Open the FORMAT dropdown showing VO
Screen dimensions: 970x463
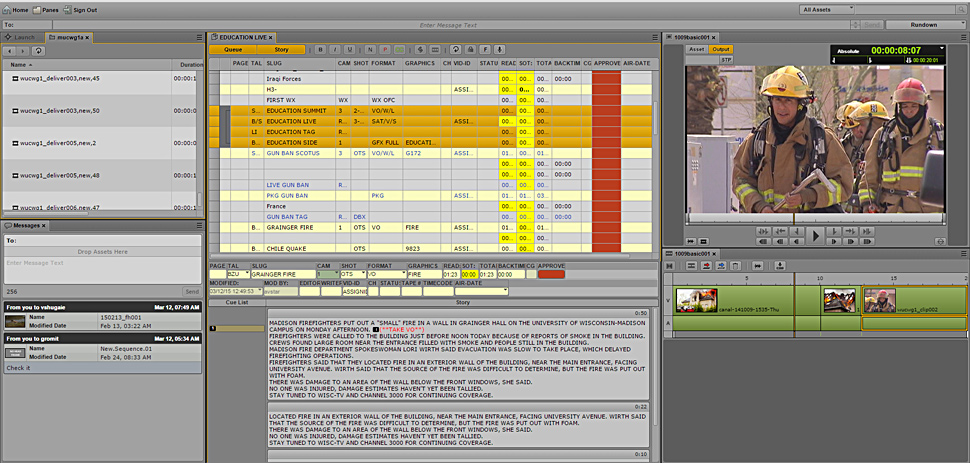(x=387, y=274)
